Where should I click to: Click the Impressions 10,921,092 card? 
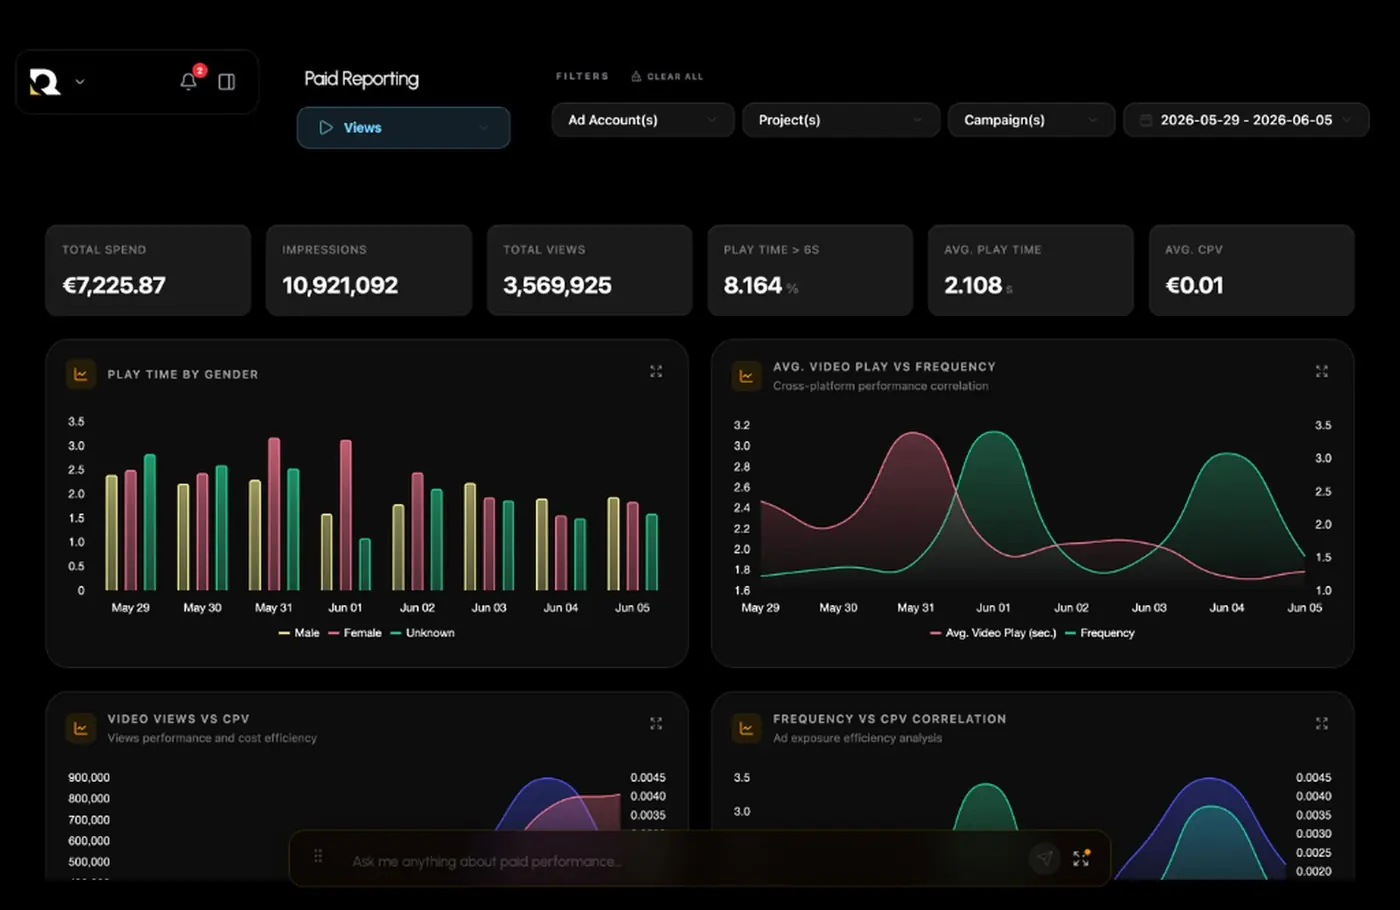(369, 270)
